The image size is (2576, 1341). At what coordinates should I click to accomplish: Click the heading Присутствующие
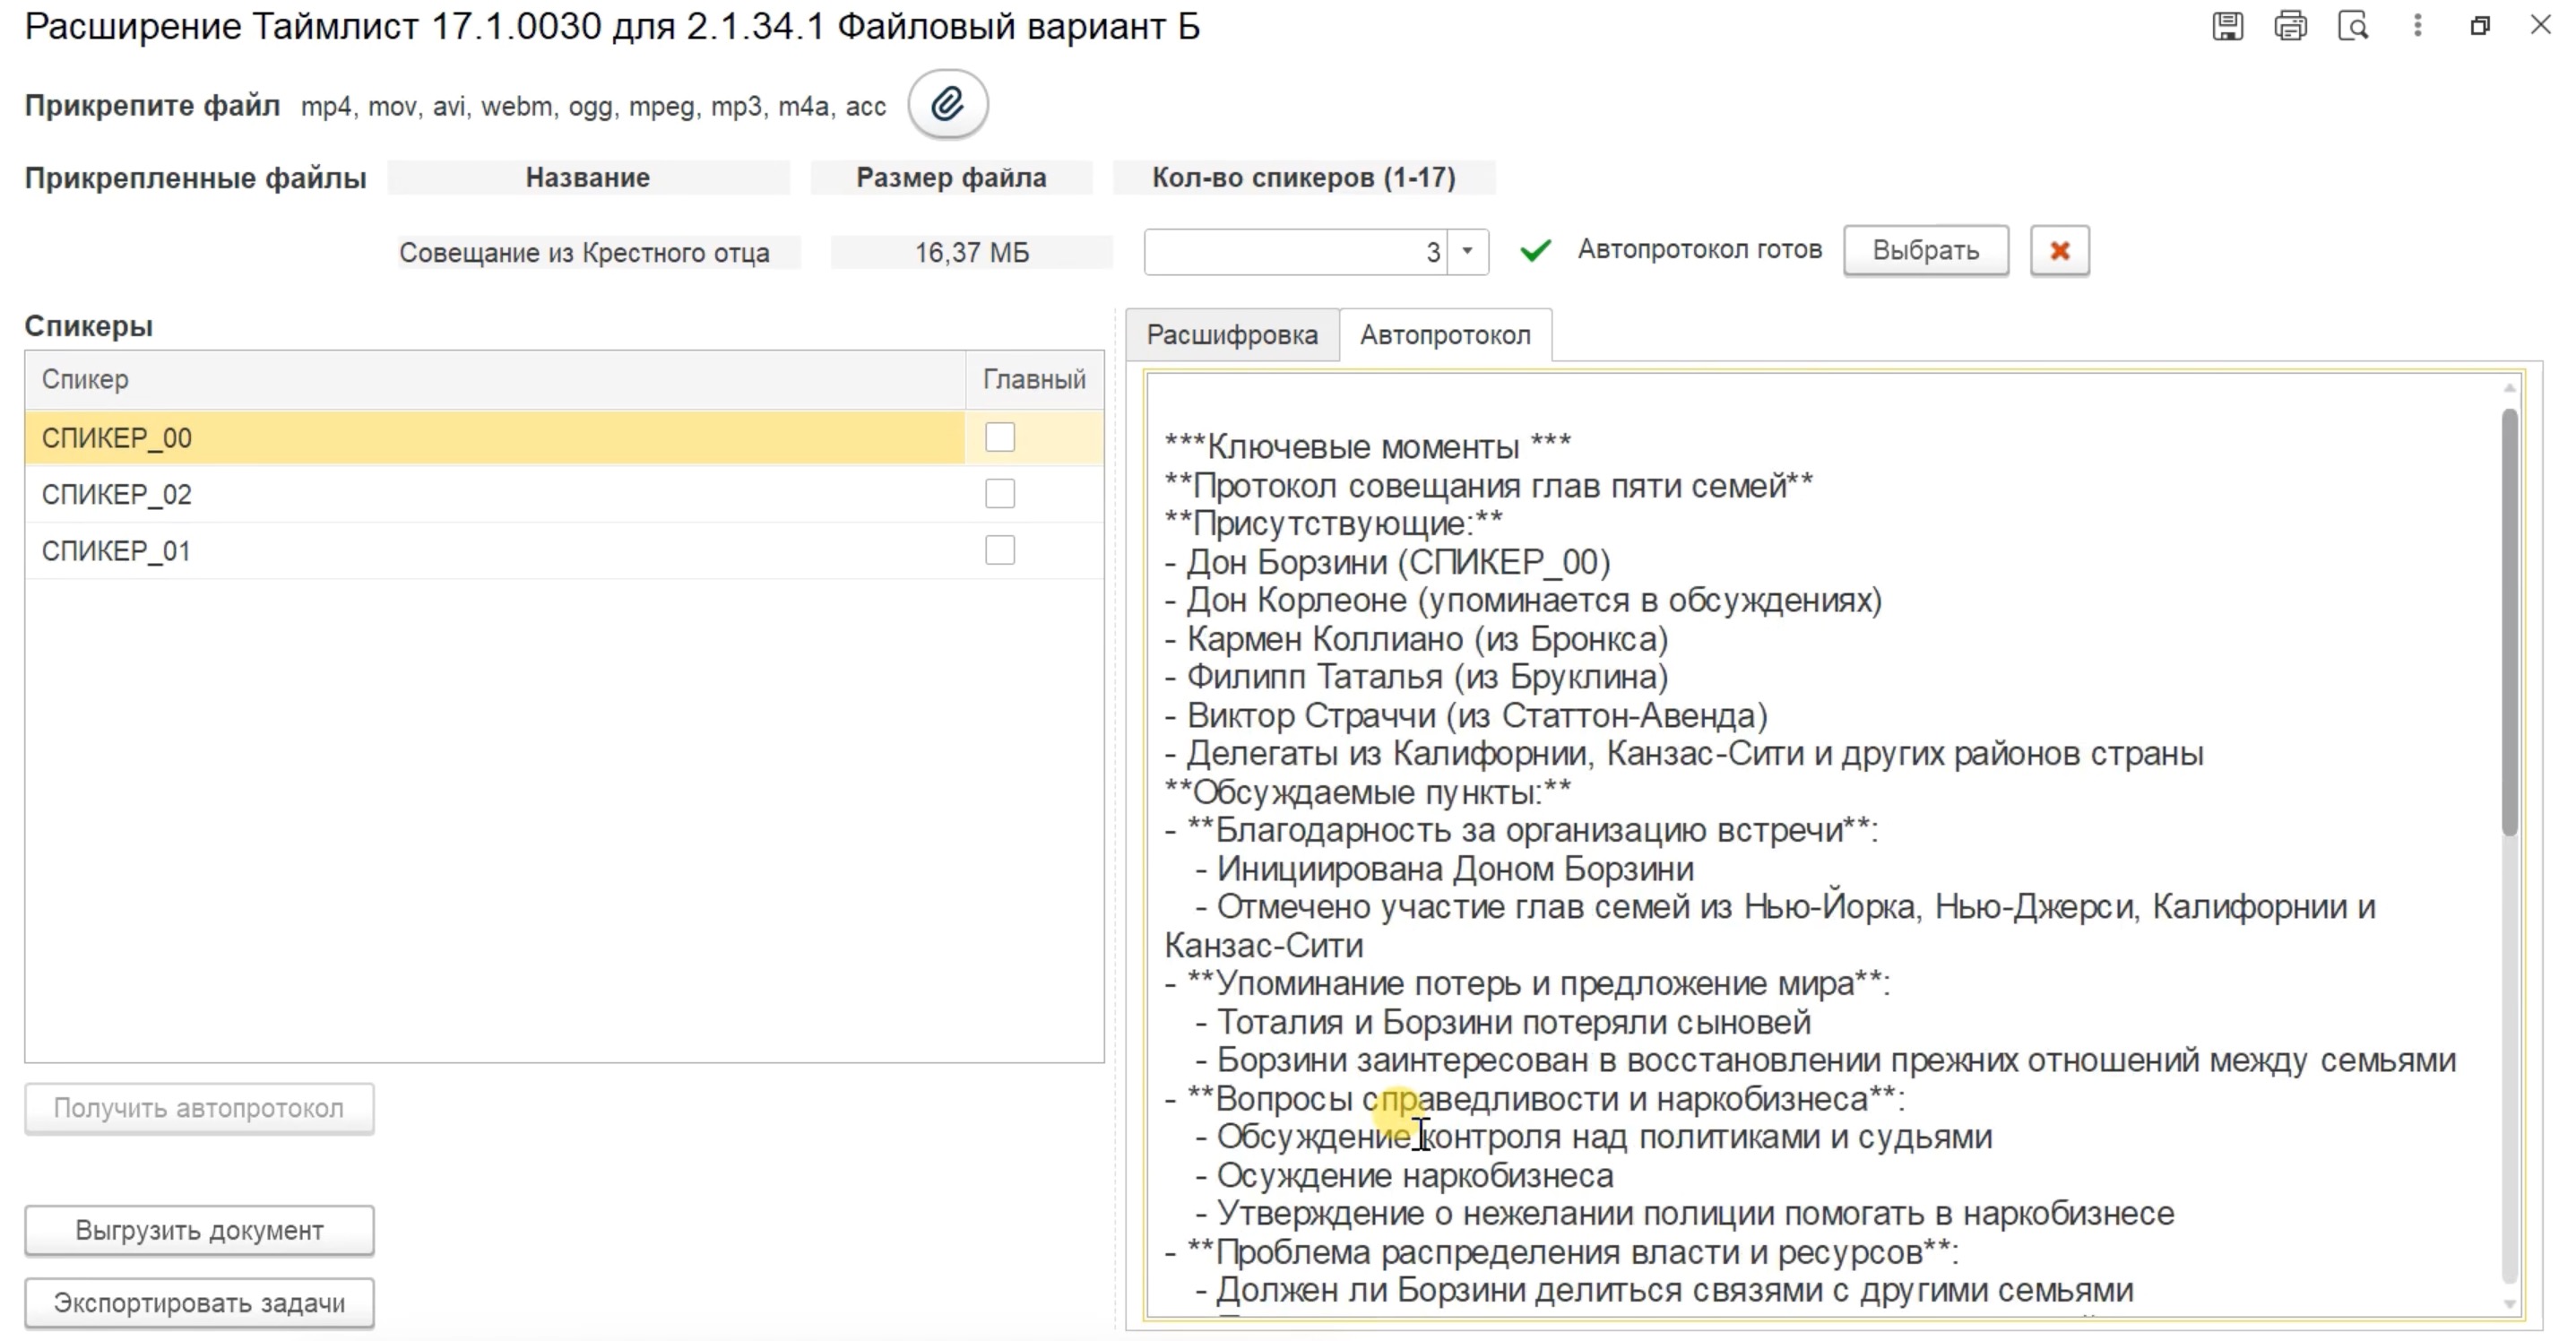pyautogui.click(x=1334, y=524)
